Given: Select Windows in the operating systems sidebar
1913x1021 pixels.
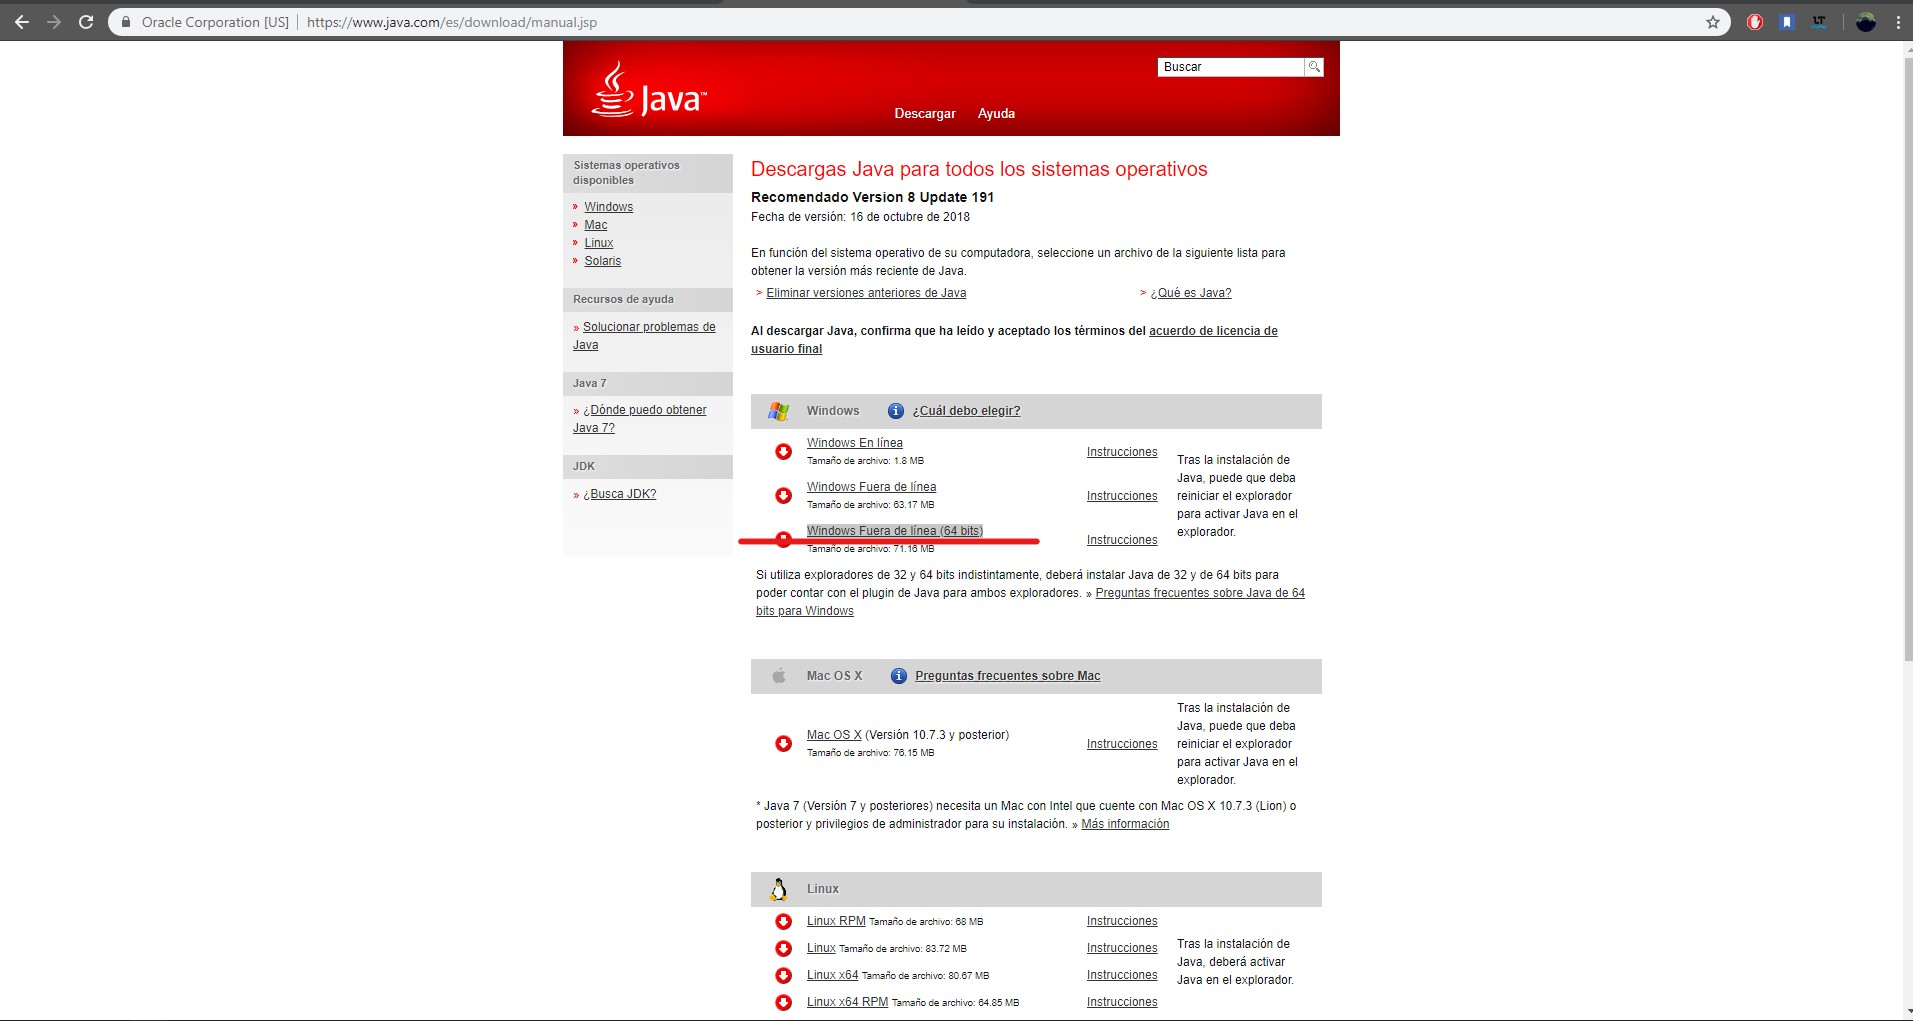Looking at the screenshot, I should (x=609, y=207).
